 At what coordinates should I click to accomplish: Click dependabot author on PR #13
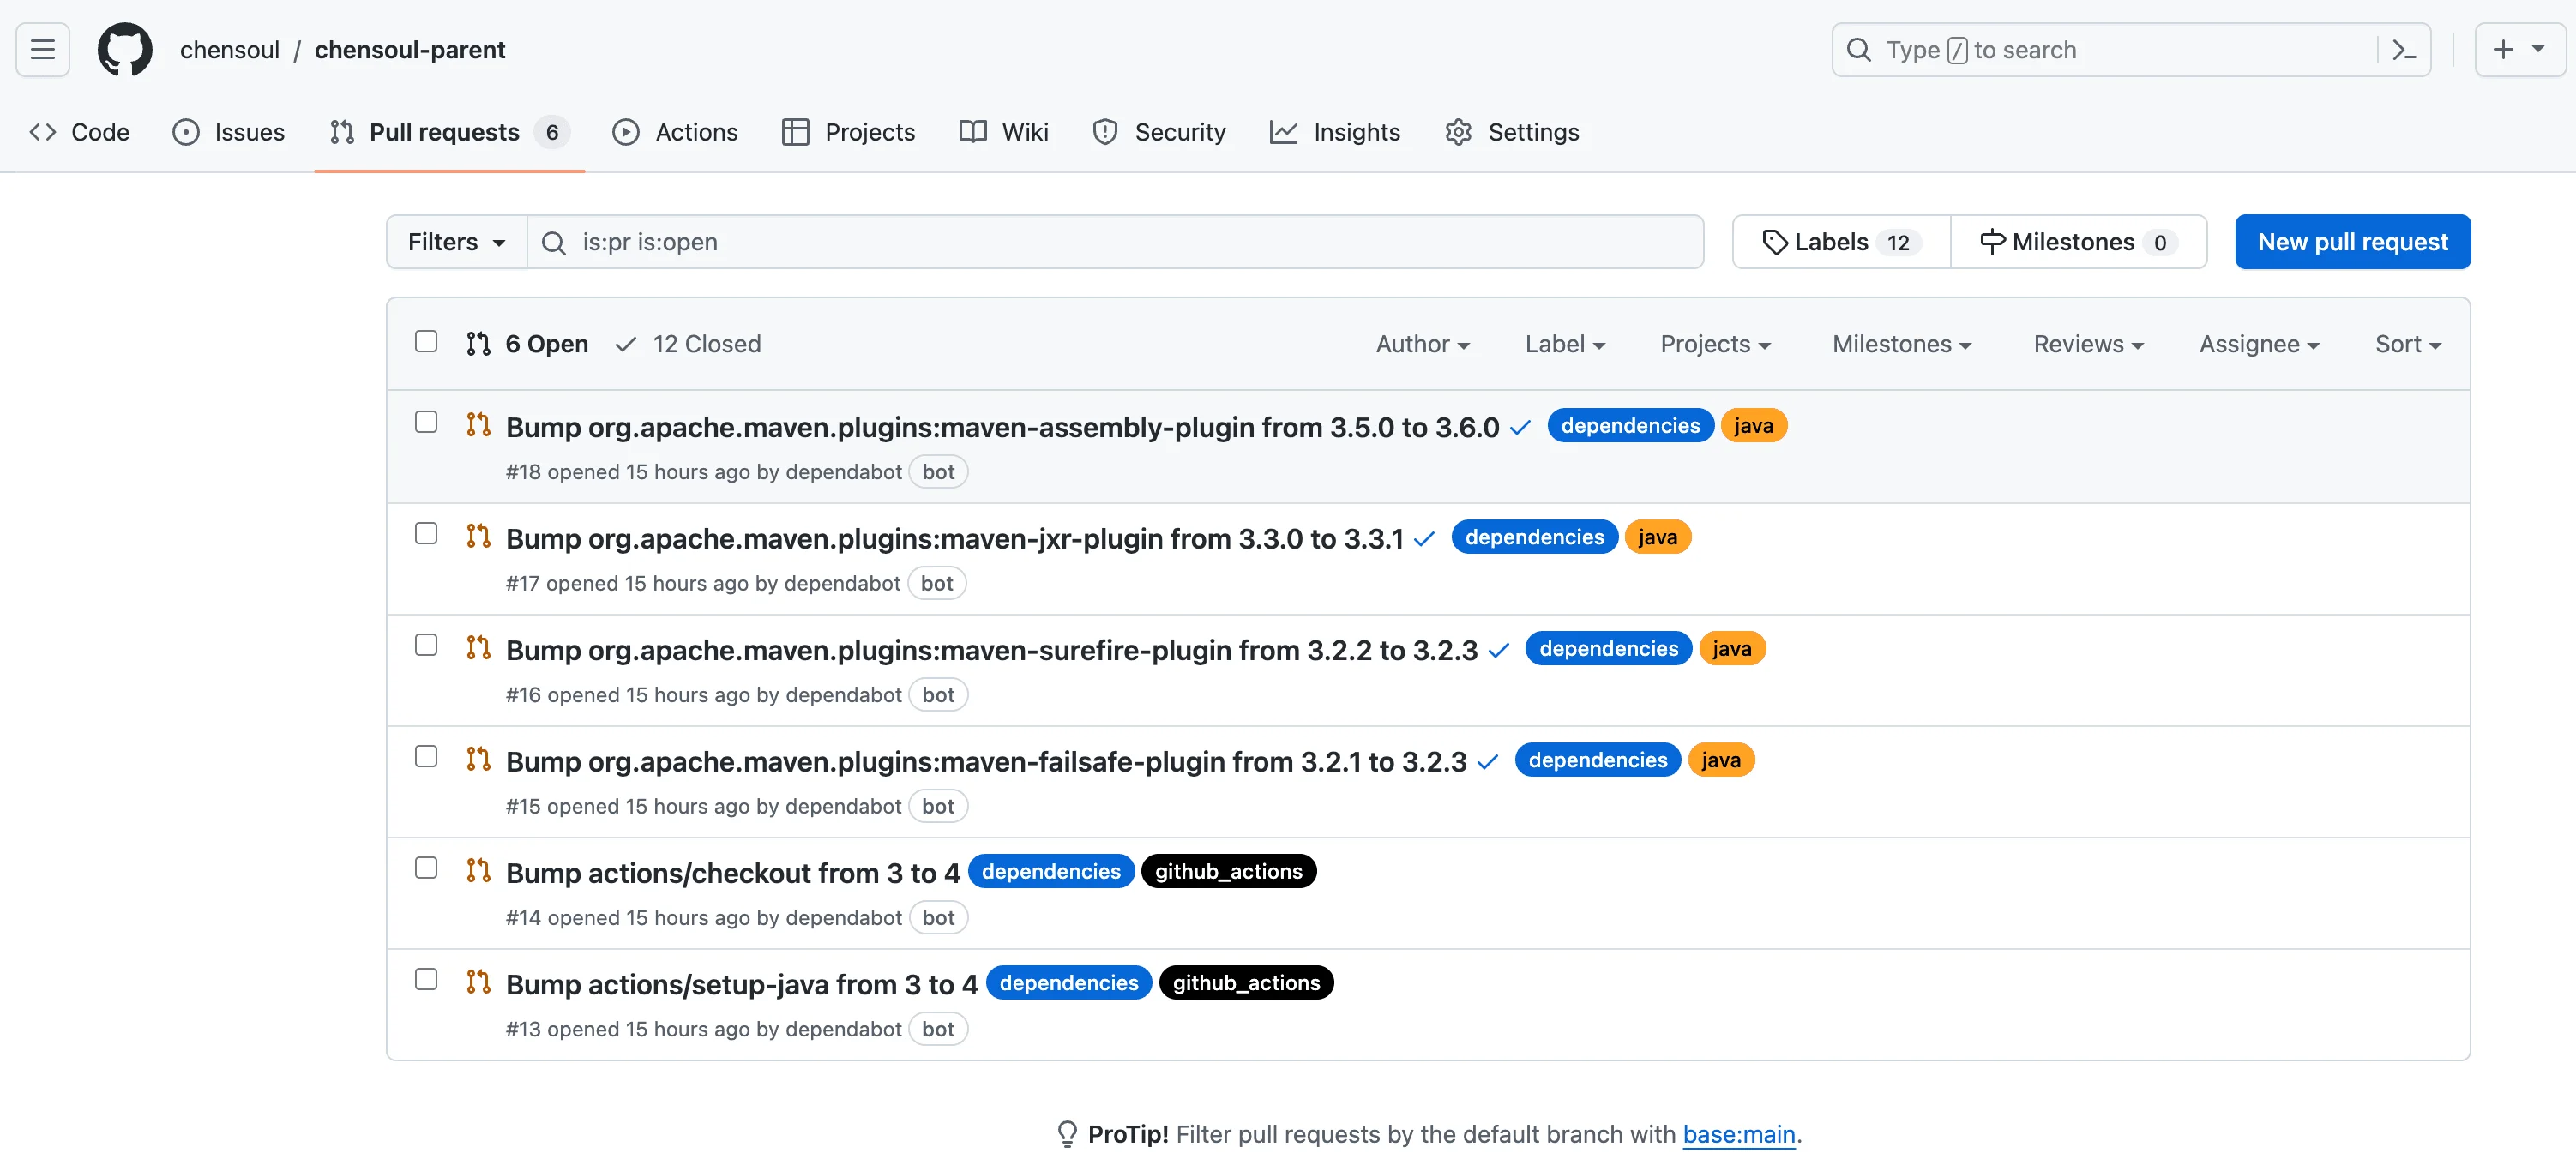(843, 1029)
